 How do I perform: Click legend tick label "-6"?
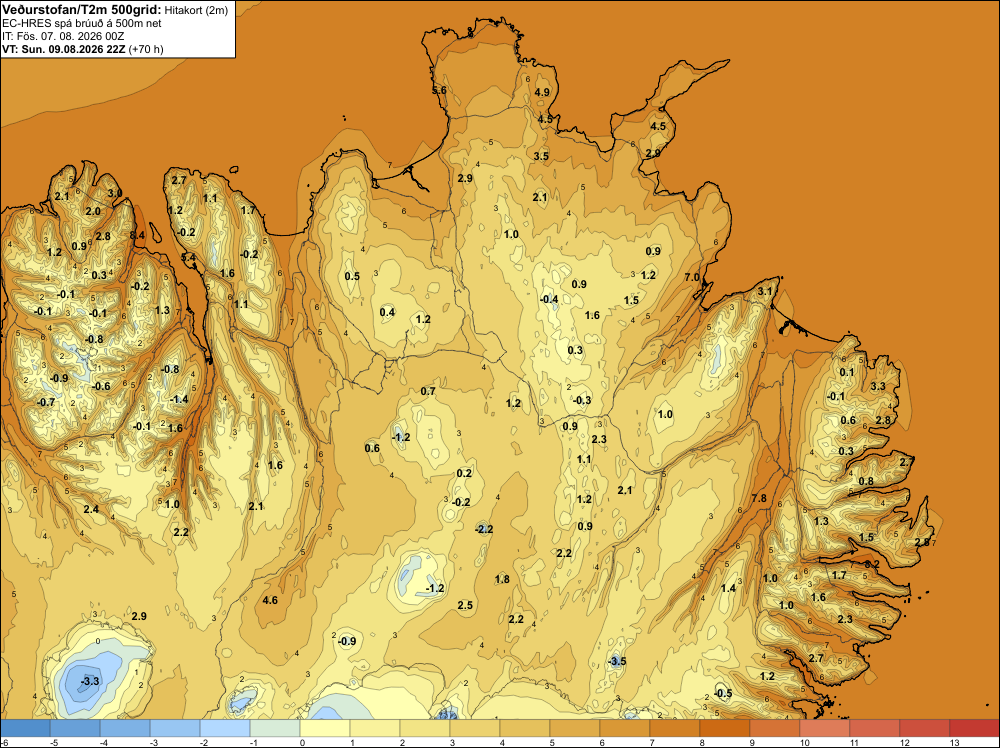pos(5,743)
